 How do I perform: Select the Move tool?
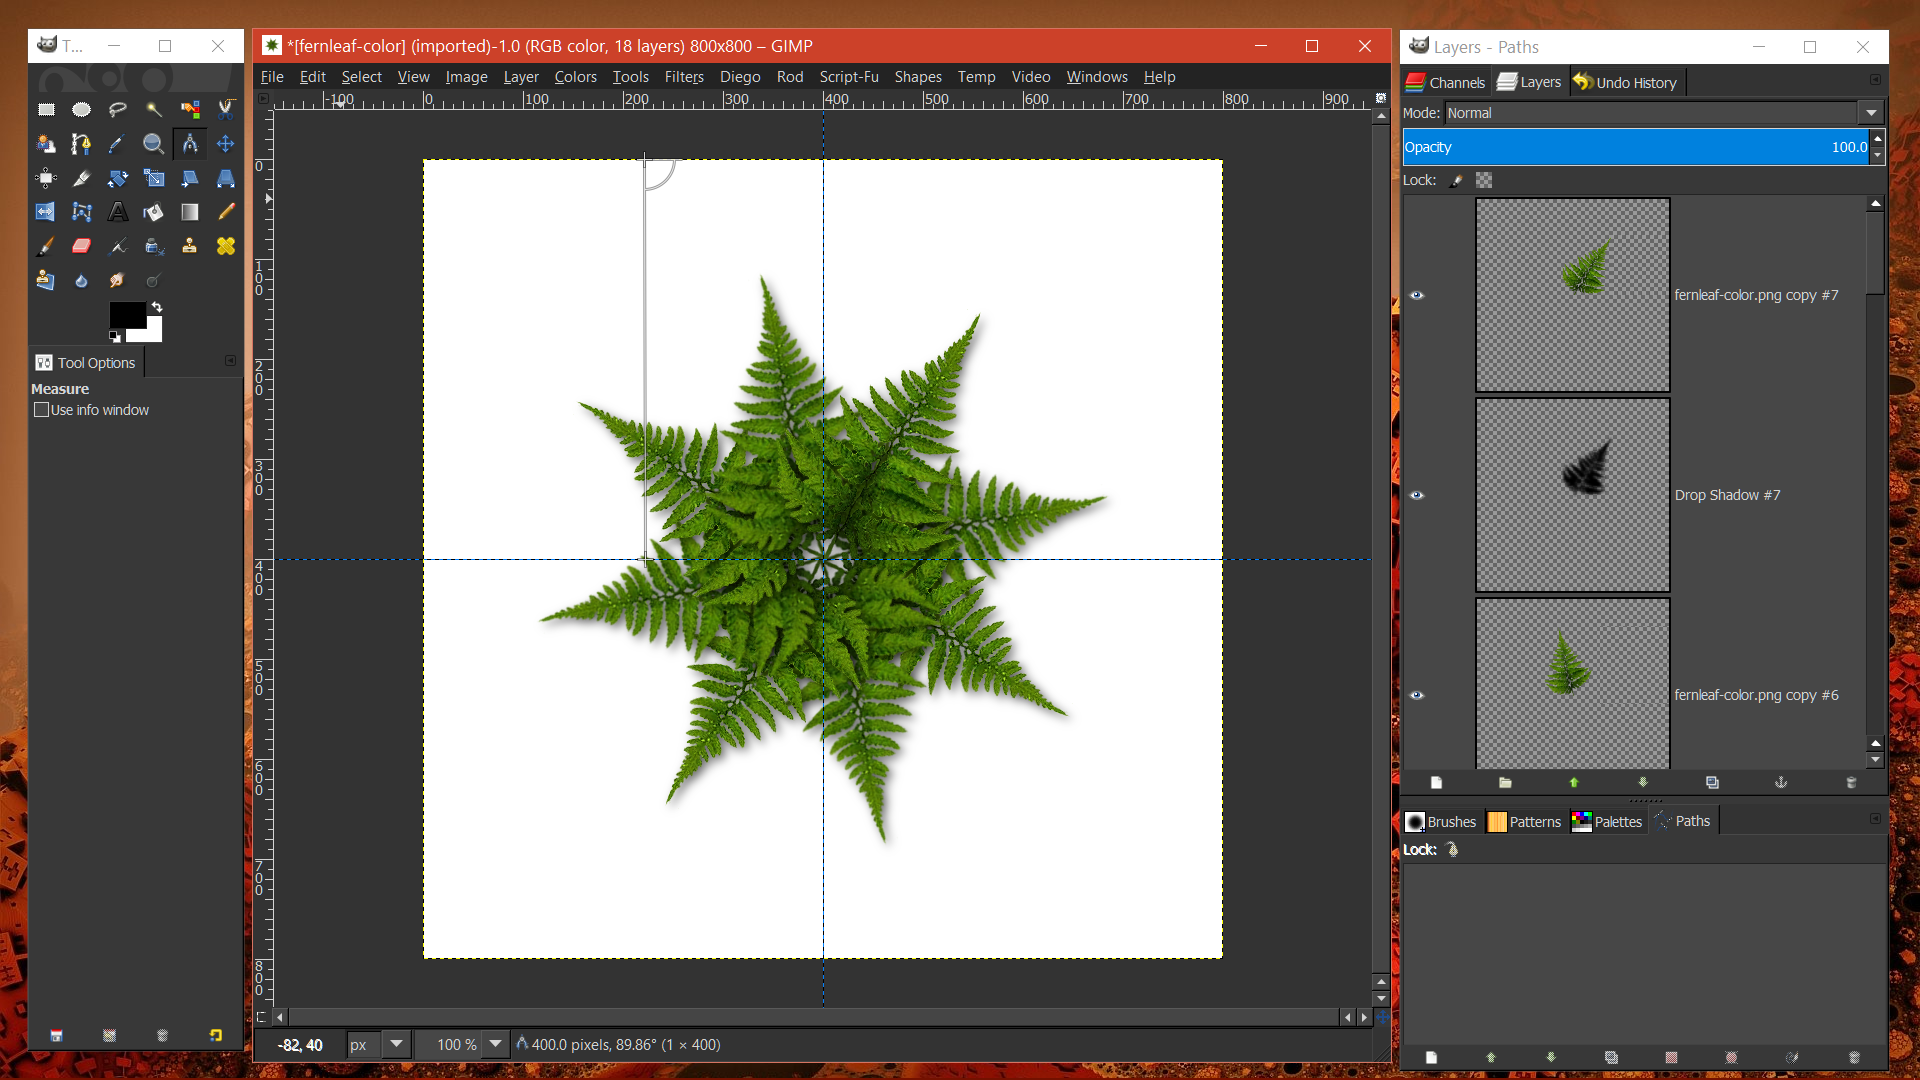(226, 144)
